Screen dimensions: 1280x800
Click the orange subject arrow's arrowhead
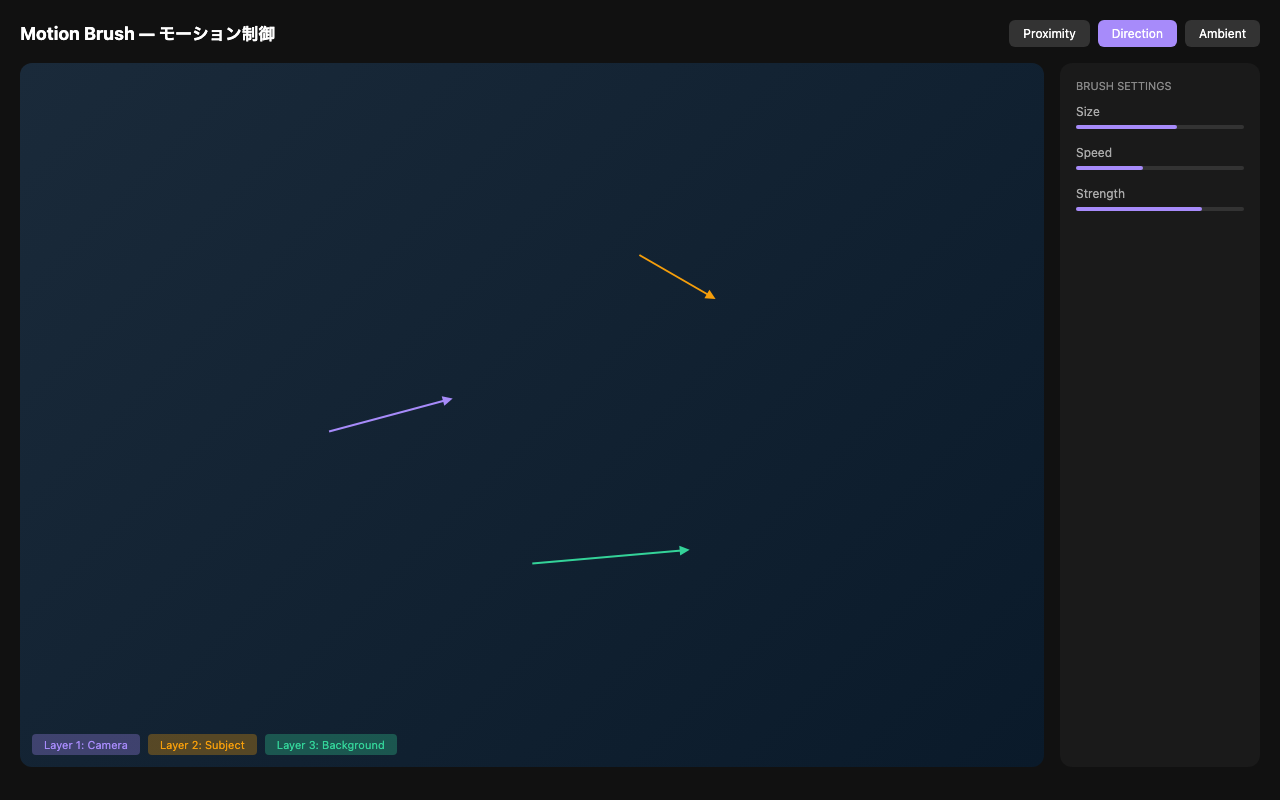click(711, 296)
